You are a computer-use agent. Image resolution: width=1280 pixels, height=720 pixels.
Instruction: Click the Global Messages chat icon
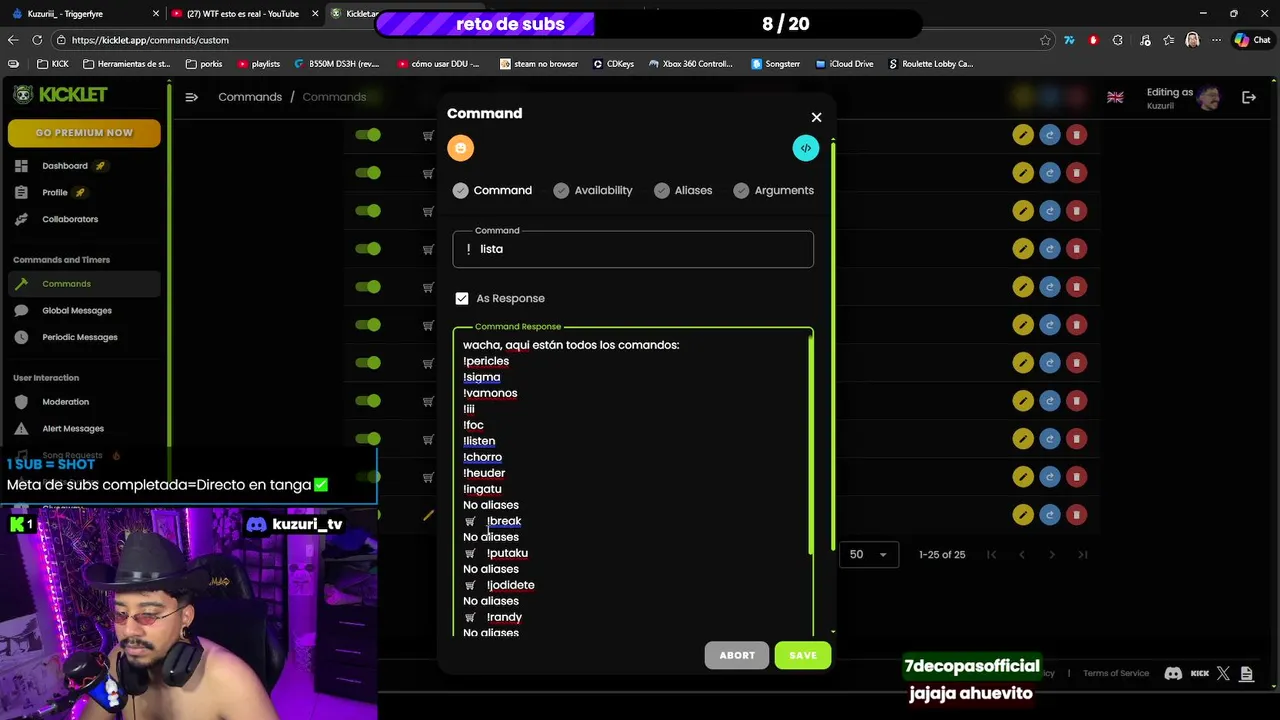21,310
